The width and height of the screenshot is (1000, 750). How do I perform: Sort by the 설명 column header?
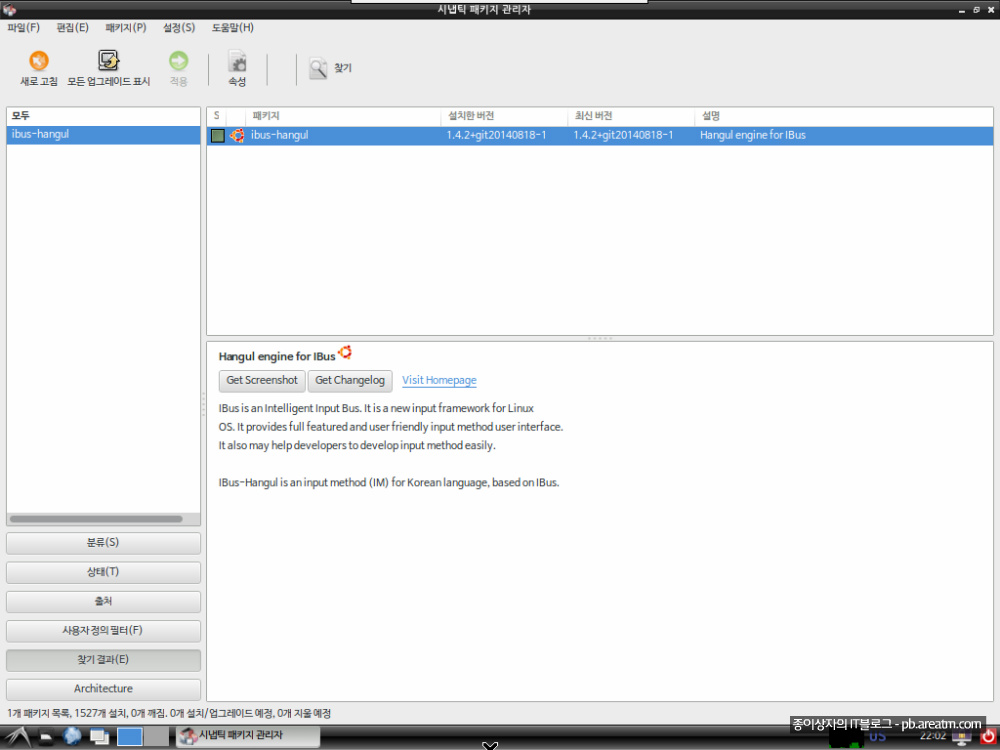(843, 116)
